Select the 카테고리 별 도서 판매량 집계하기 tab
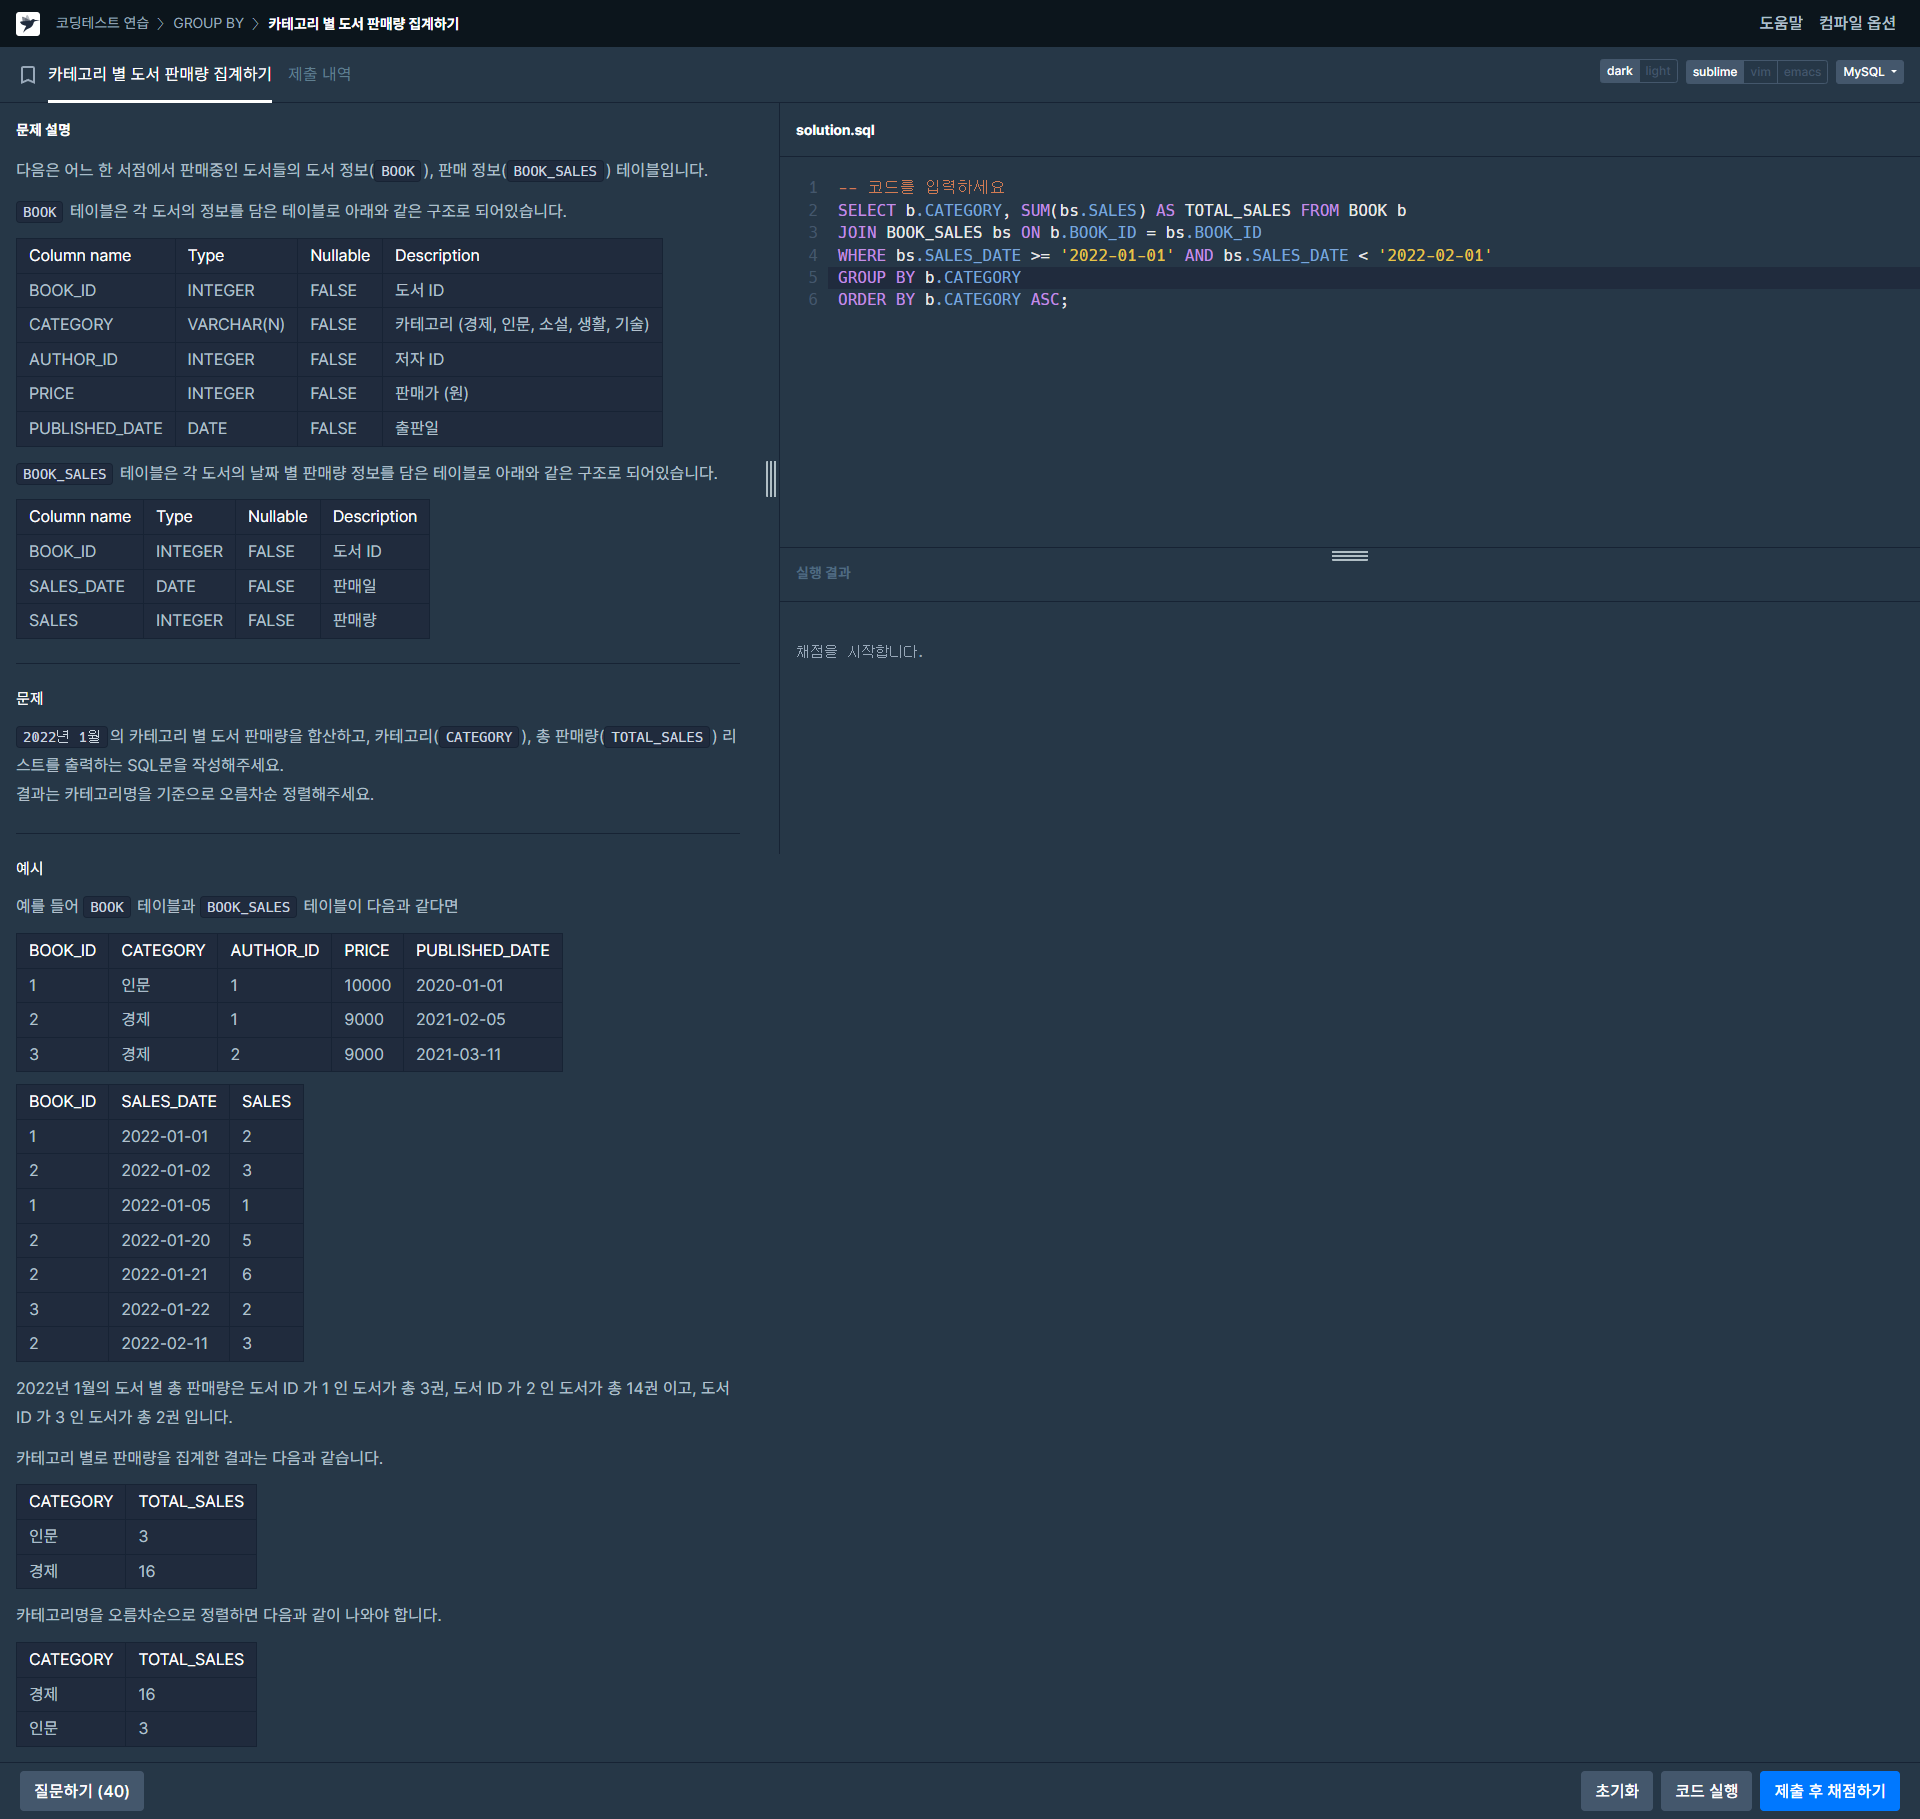This screenshot has width=1920, height=1819. tap(160, 74)
